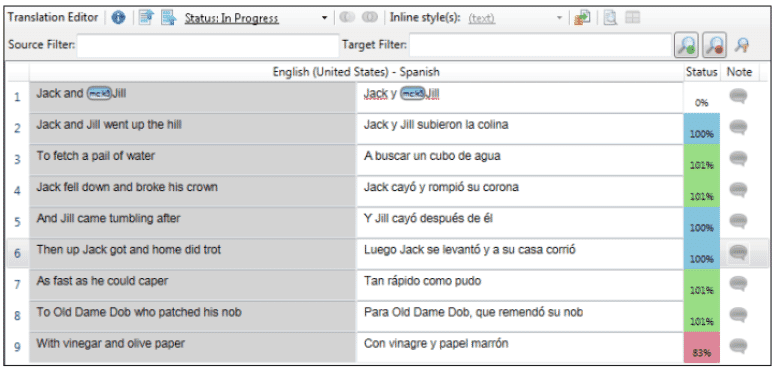Click green 101% status of row 4
Screen dimensions: 776x372
(x=702, y=191)
